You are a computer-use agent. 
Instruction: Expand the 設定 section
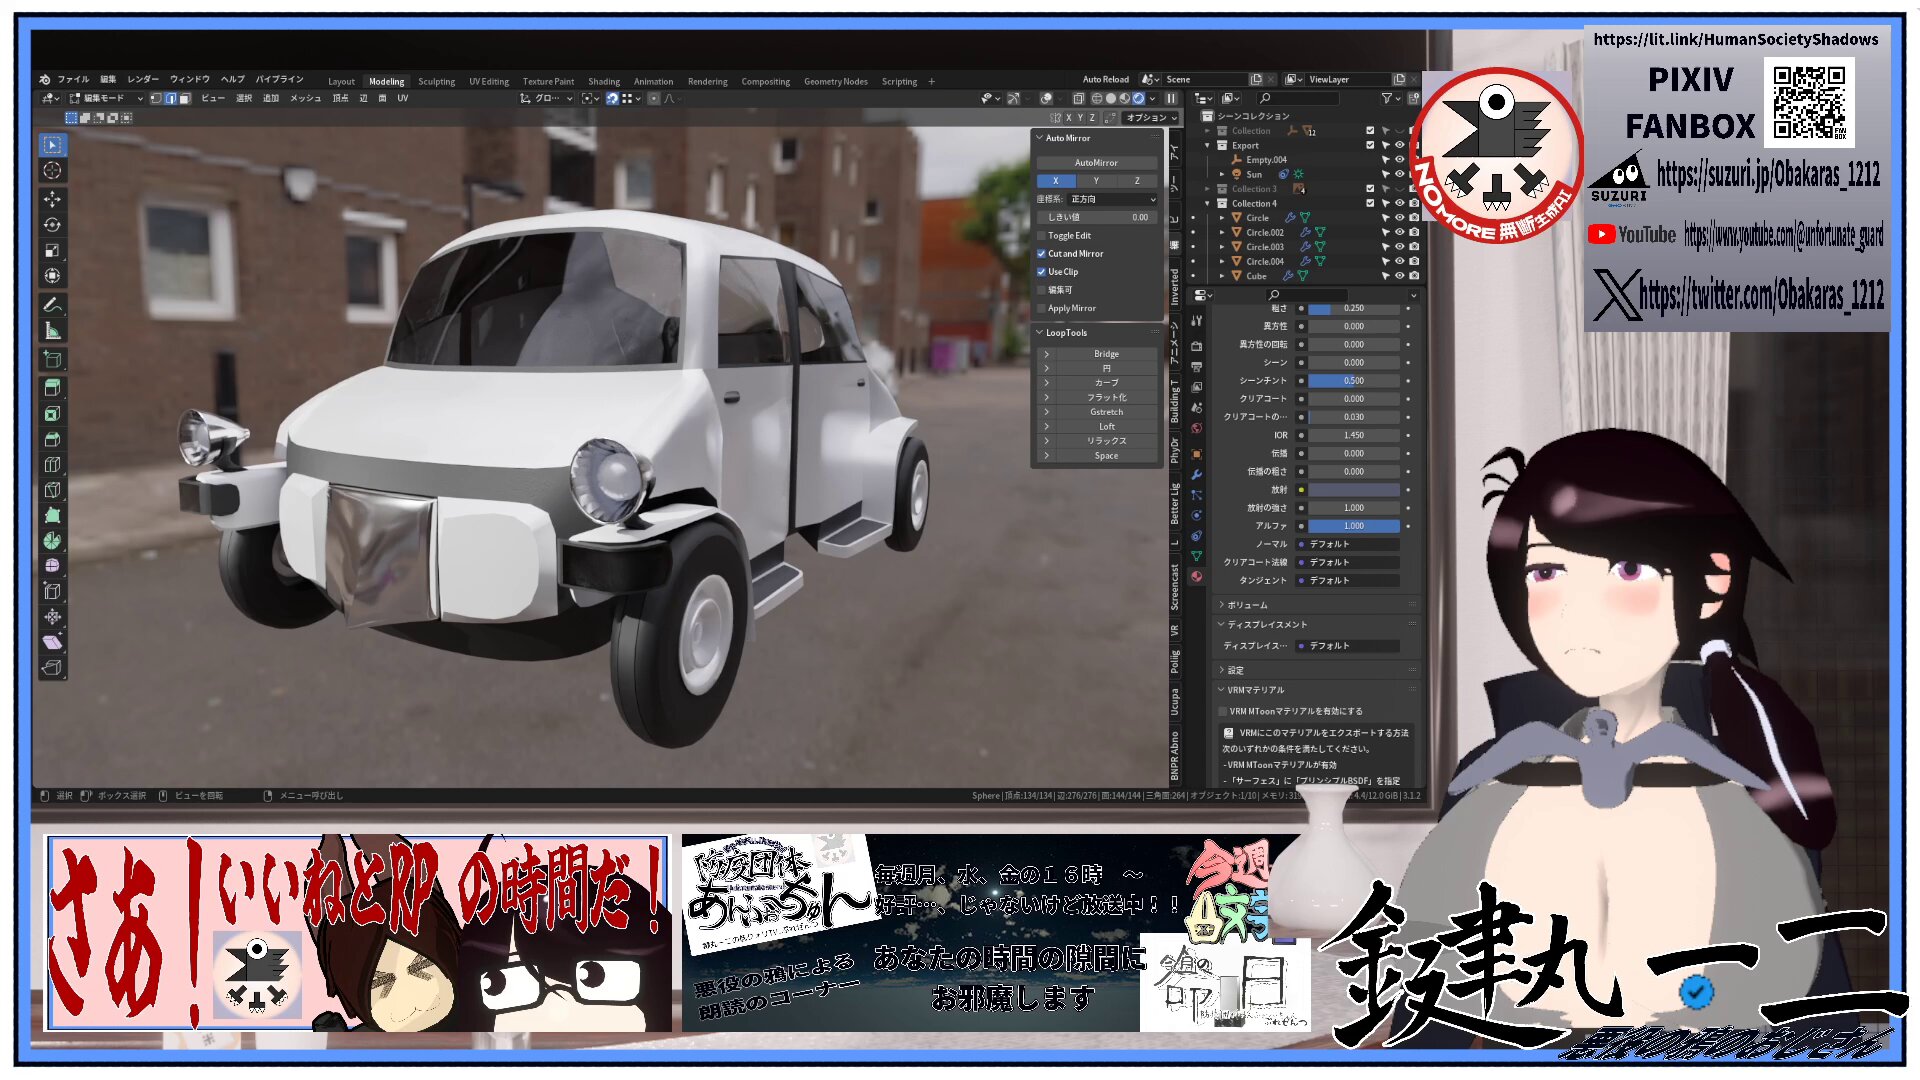tap(1222, 671)
